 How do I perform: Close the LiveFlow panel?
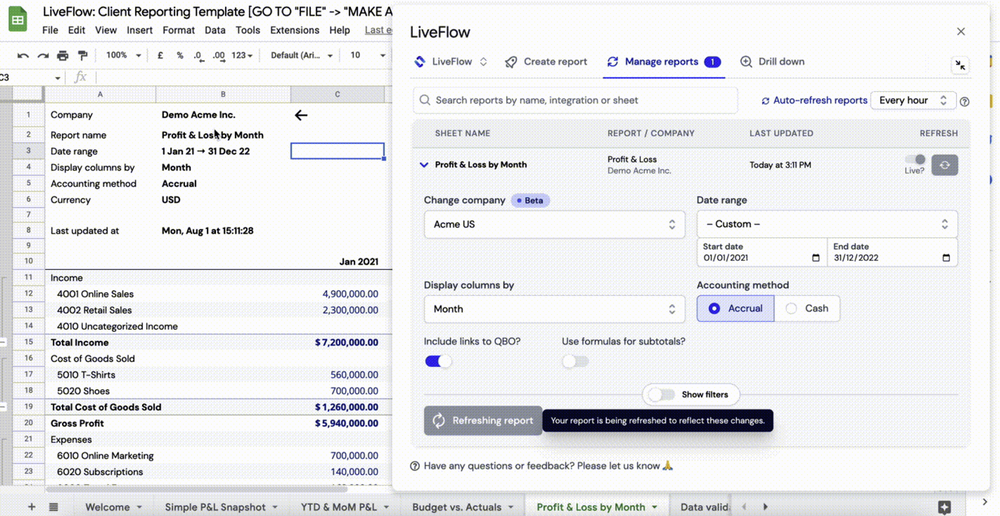coord(960,31)
